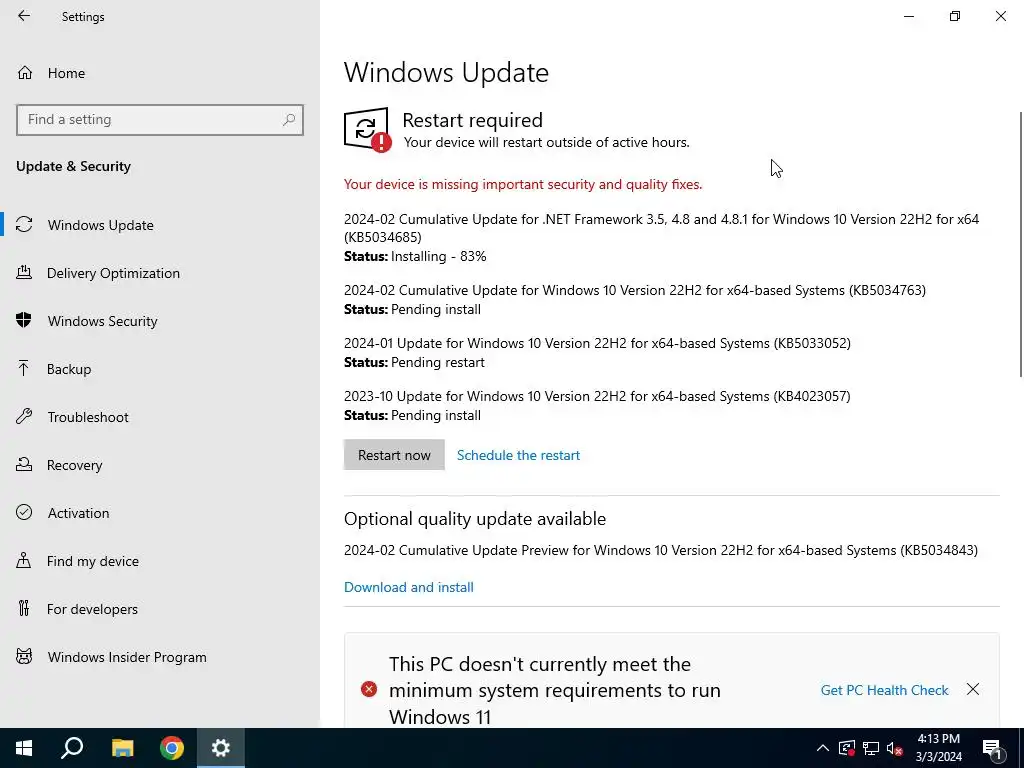Dismiss the Windows 11 requirements banner
This screenshot has width=1024, height=768.
(973, 689)
